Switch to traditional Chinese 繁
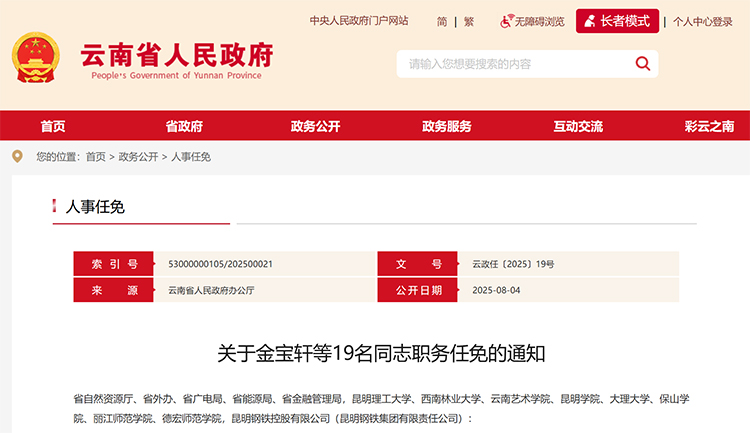Viewport: 750px width, 433px height. [468, 21]
